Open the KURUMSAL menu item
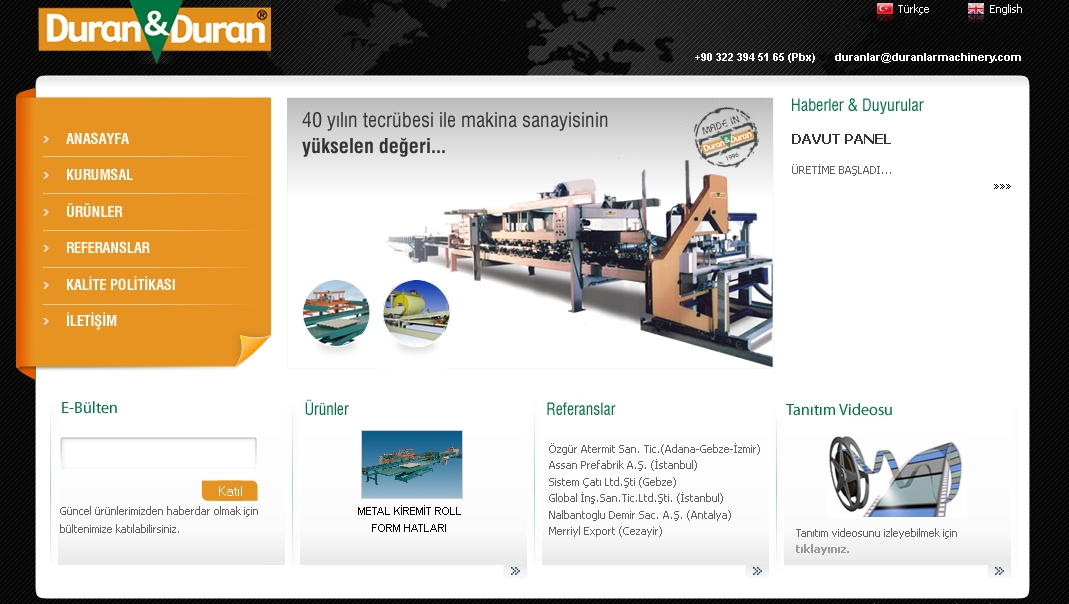This screenshot has width=1069, height=604. pos(100,175)
